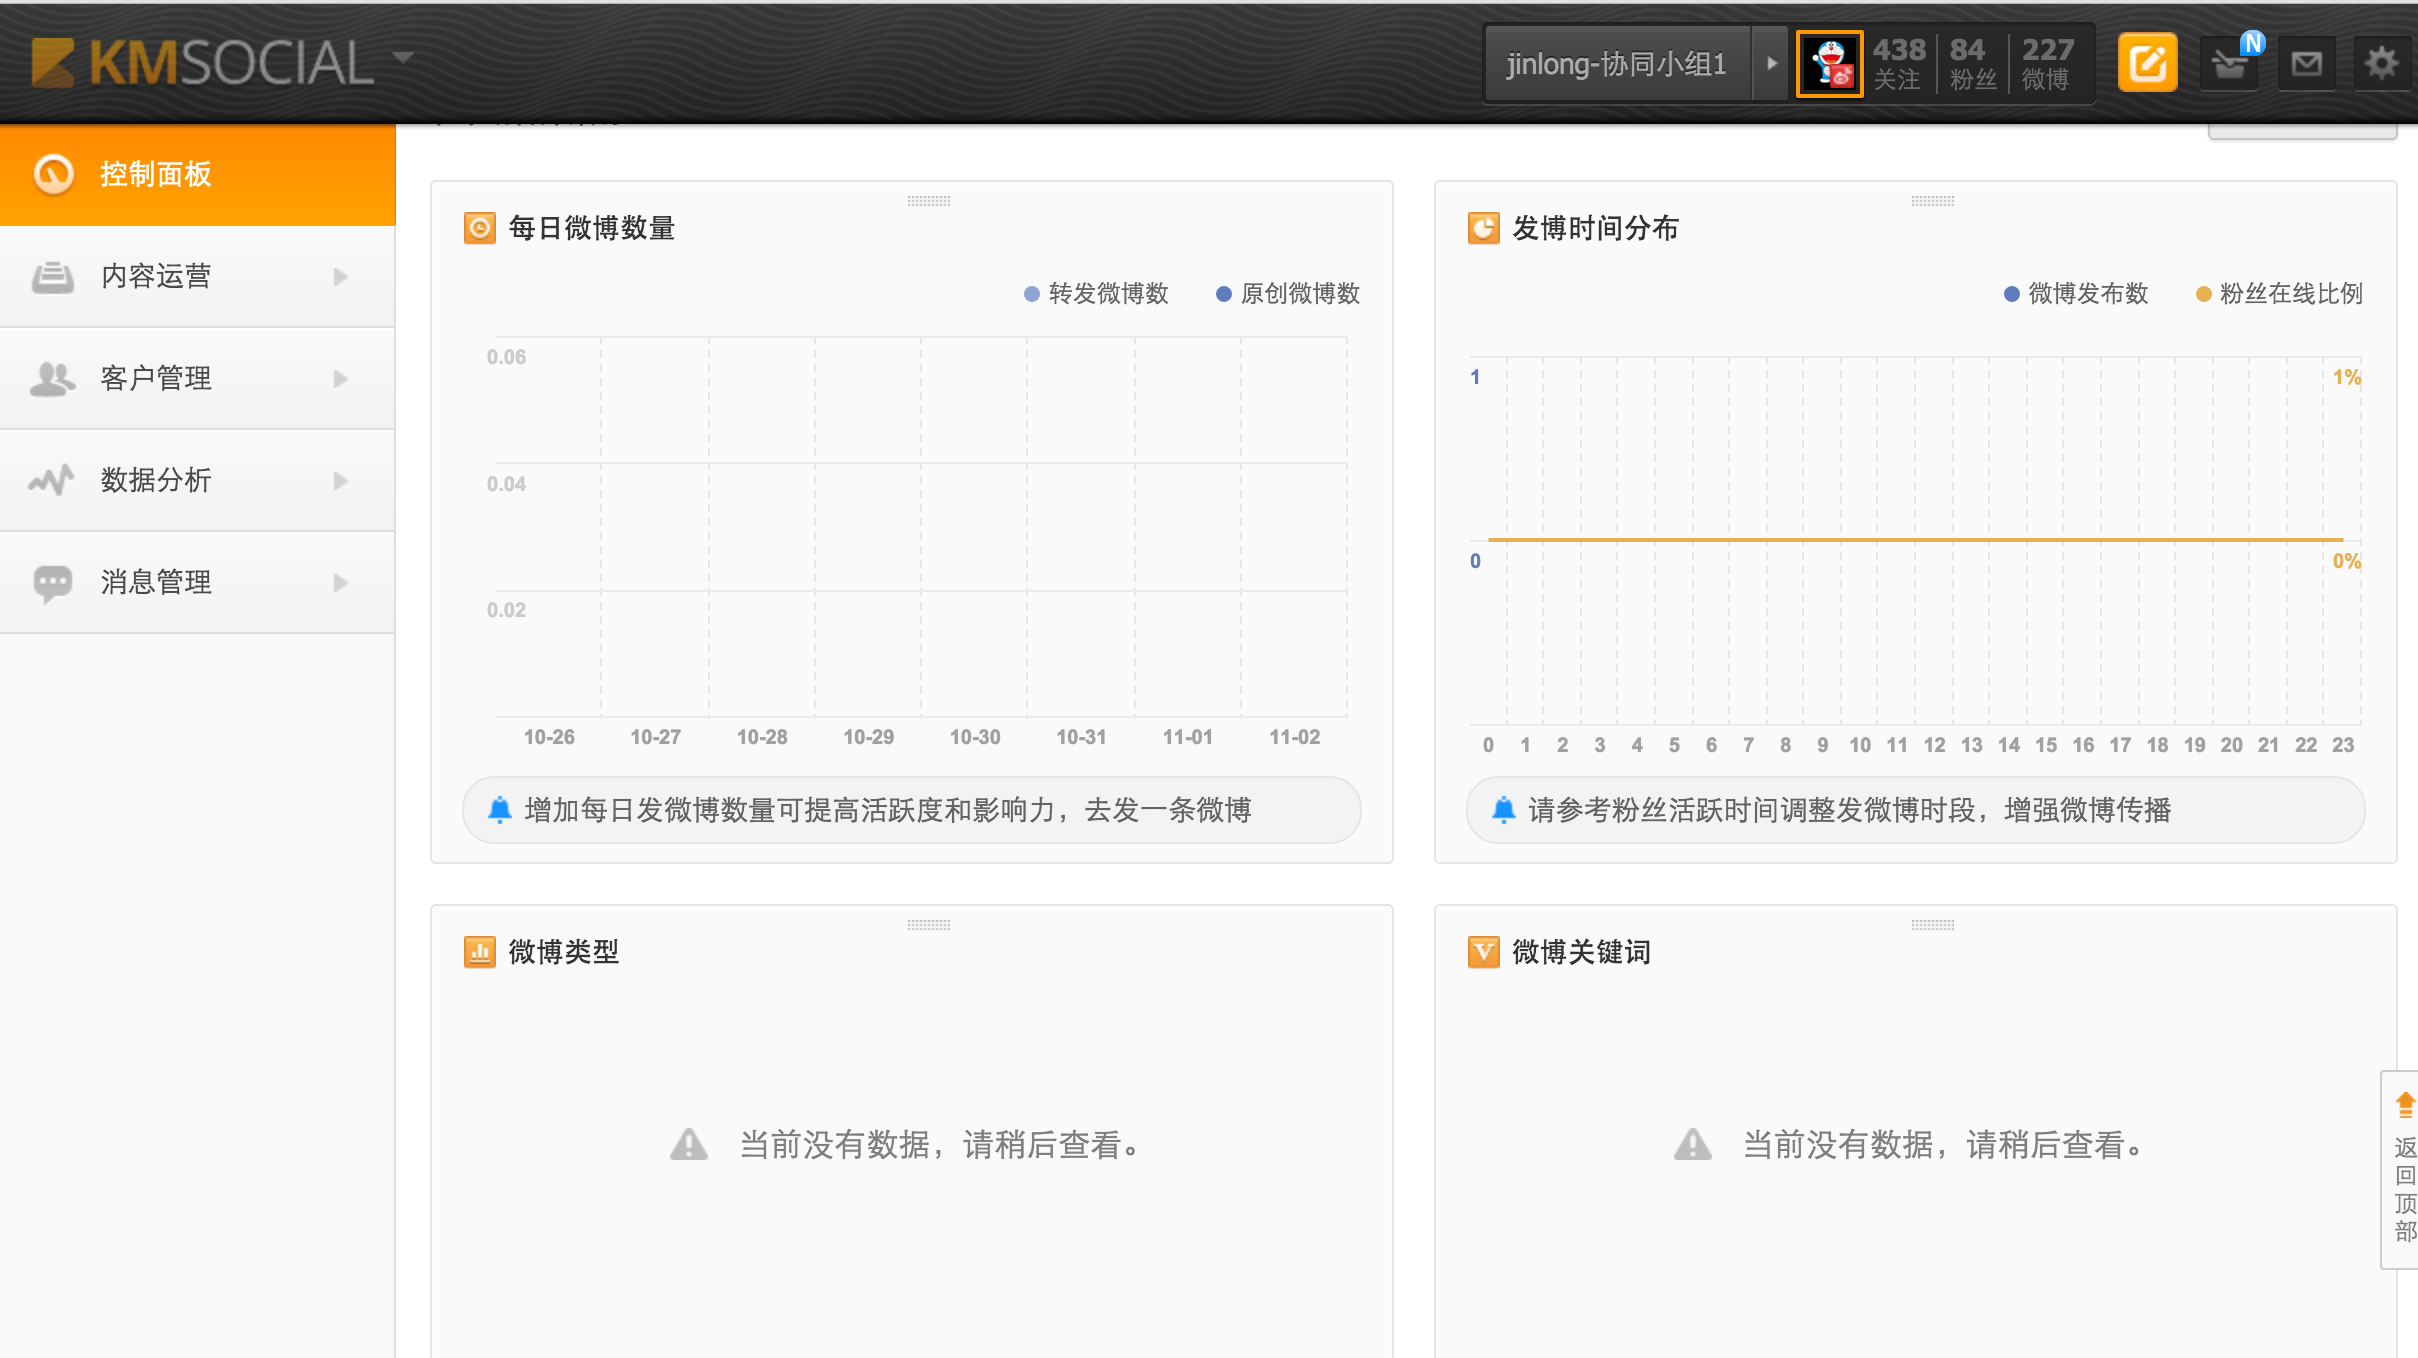The image size is (2418, 1358).
Task: Click the 10-26 date axis label
Action: pyautogui.click(x=549, y=737)
